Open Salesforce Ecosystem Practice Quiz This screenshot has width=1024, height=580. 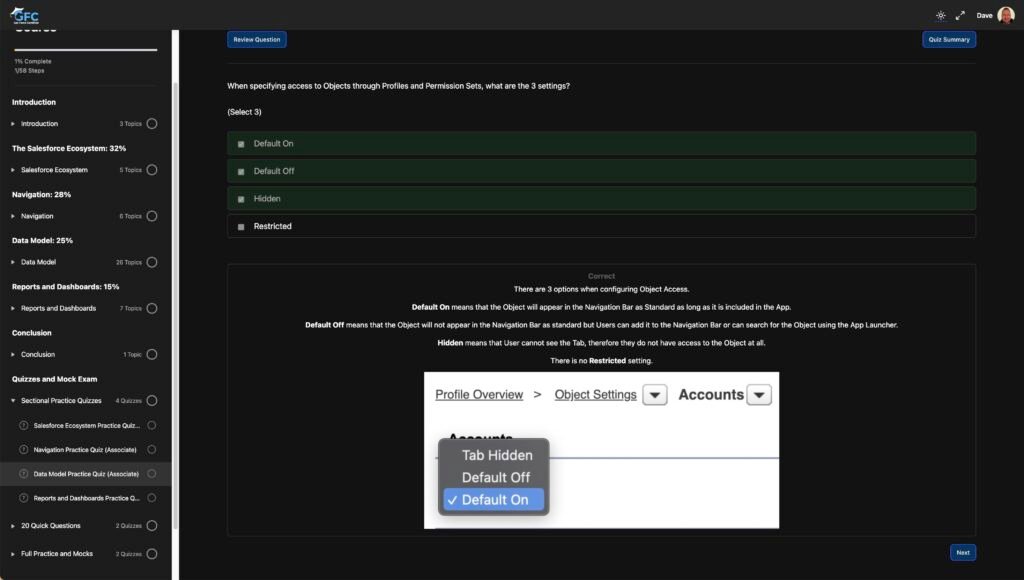87,425
